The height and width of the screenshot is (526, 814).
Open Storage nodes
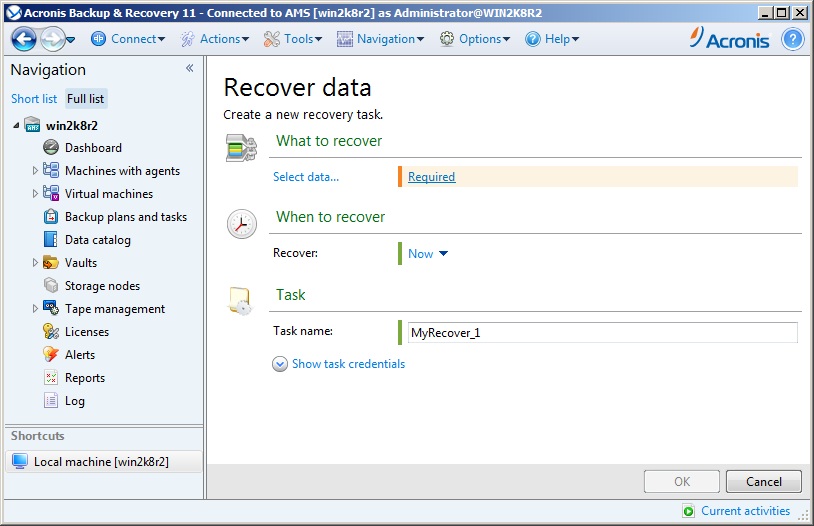click(102, 286)
